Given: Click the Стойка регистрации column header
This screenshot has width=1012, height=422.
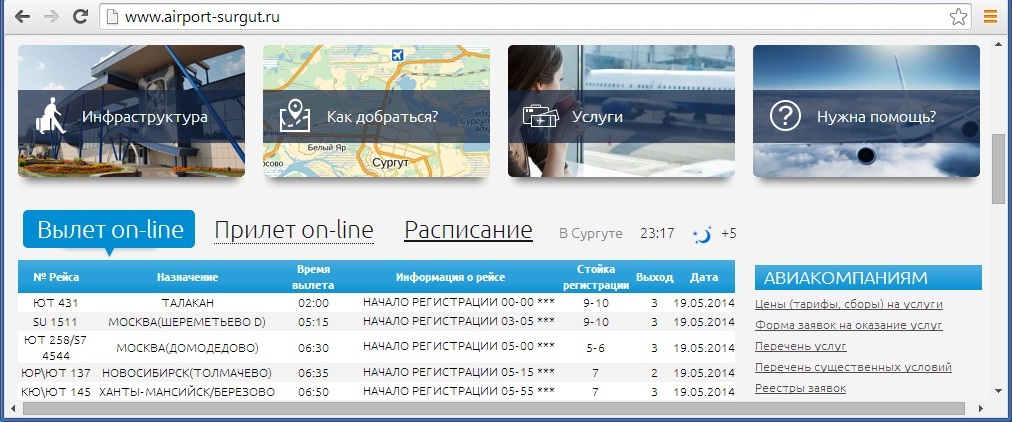Looking at the screenshot, I should (596, 277).
